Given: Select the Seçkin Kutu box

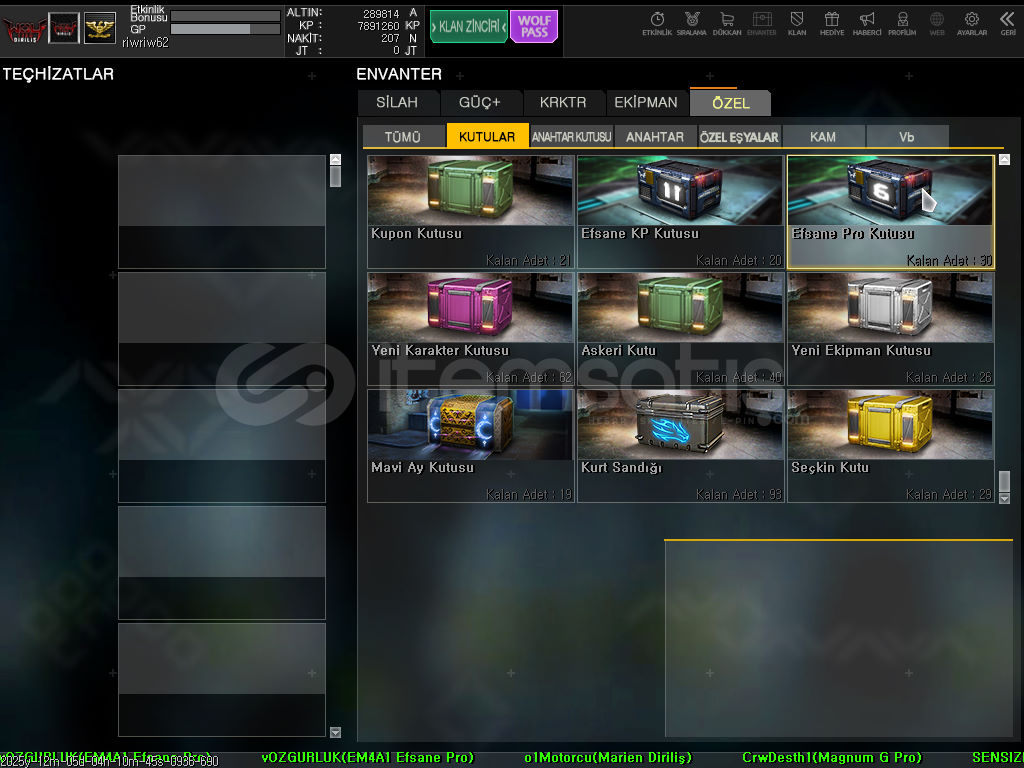Looking at the screenshot, I should 891,446.
